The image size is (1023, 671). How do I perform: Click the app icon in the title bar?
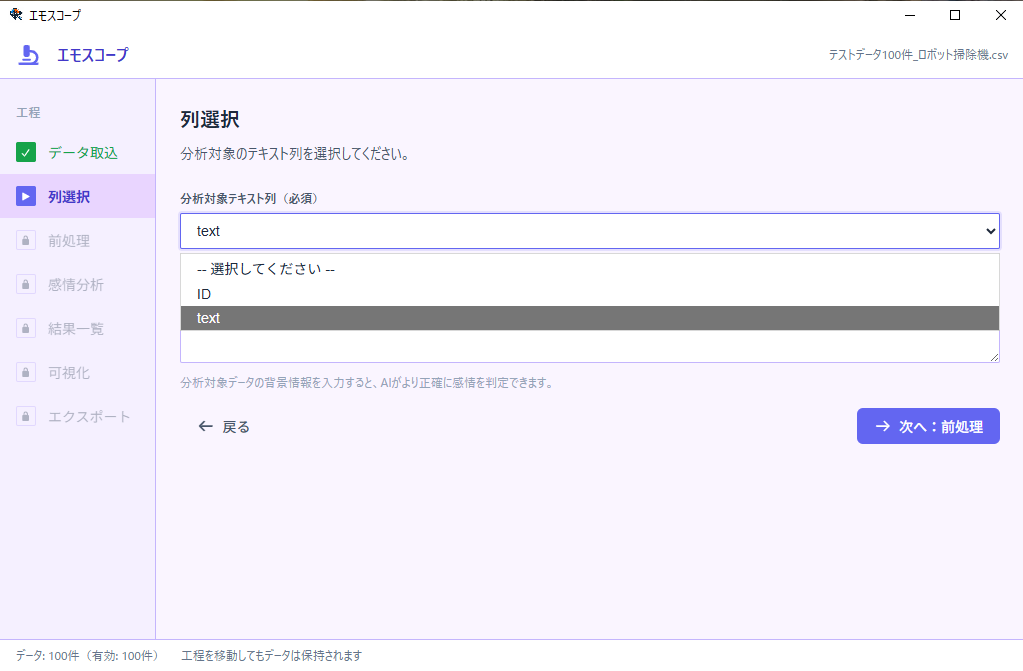click(x=16, y=14)
